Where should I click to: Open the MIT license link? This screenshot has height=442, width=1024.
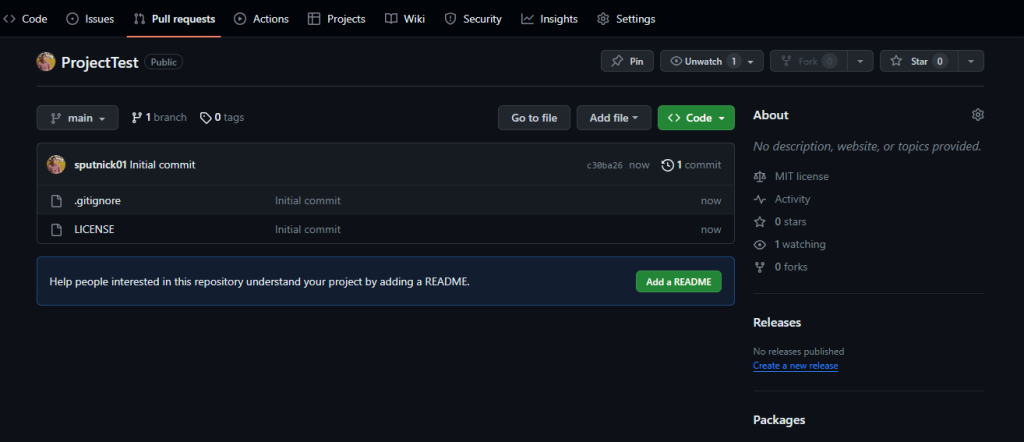801,176
